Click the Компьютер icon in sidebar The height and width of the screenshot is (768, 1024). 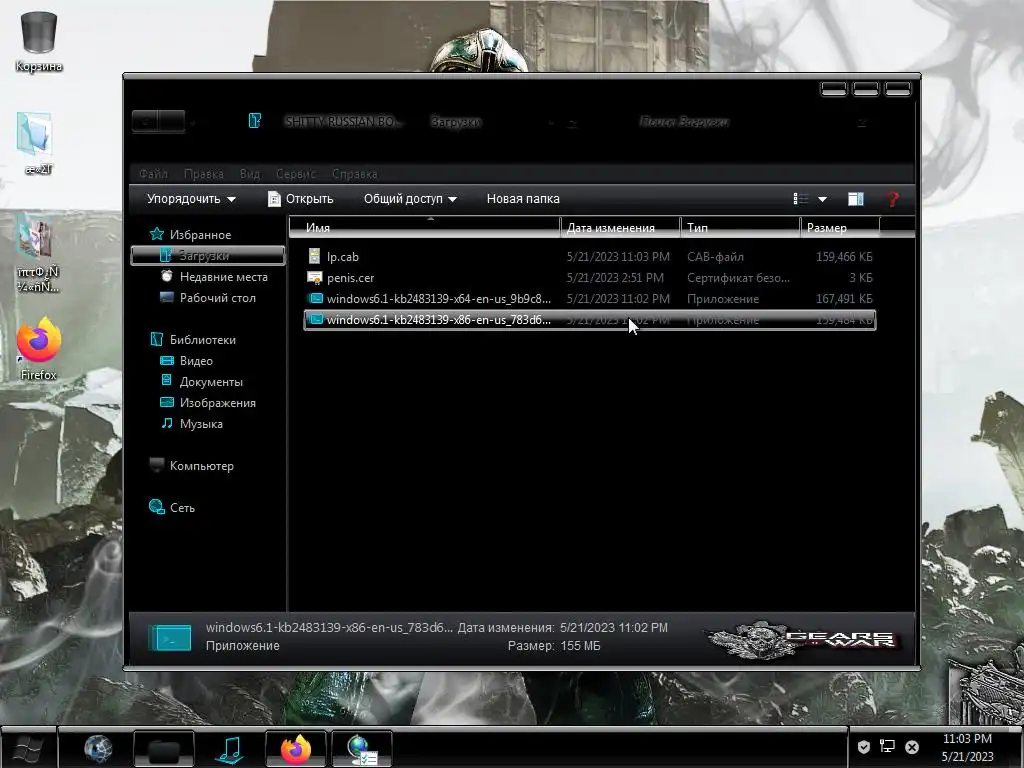[157, 465]
